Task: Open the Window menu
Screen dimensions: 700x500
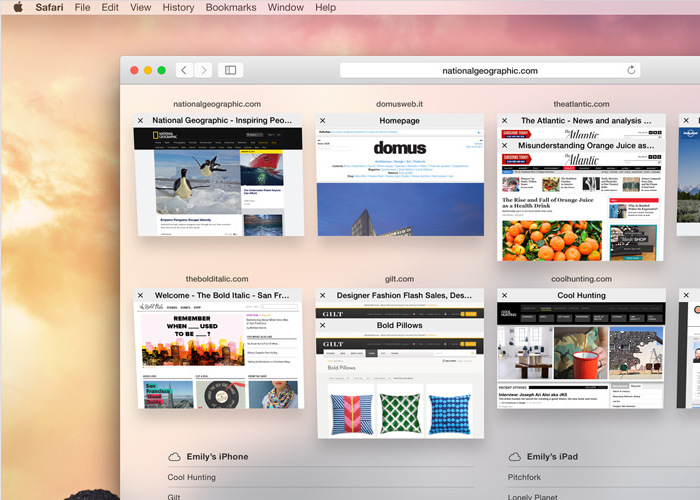Action: (286, 8)
